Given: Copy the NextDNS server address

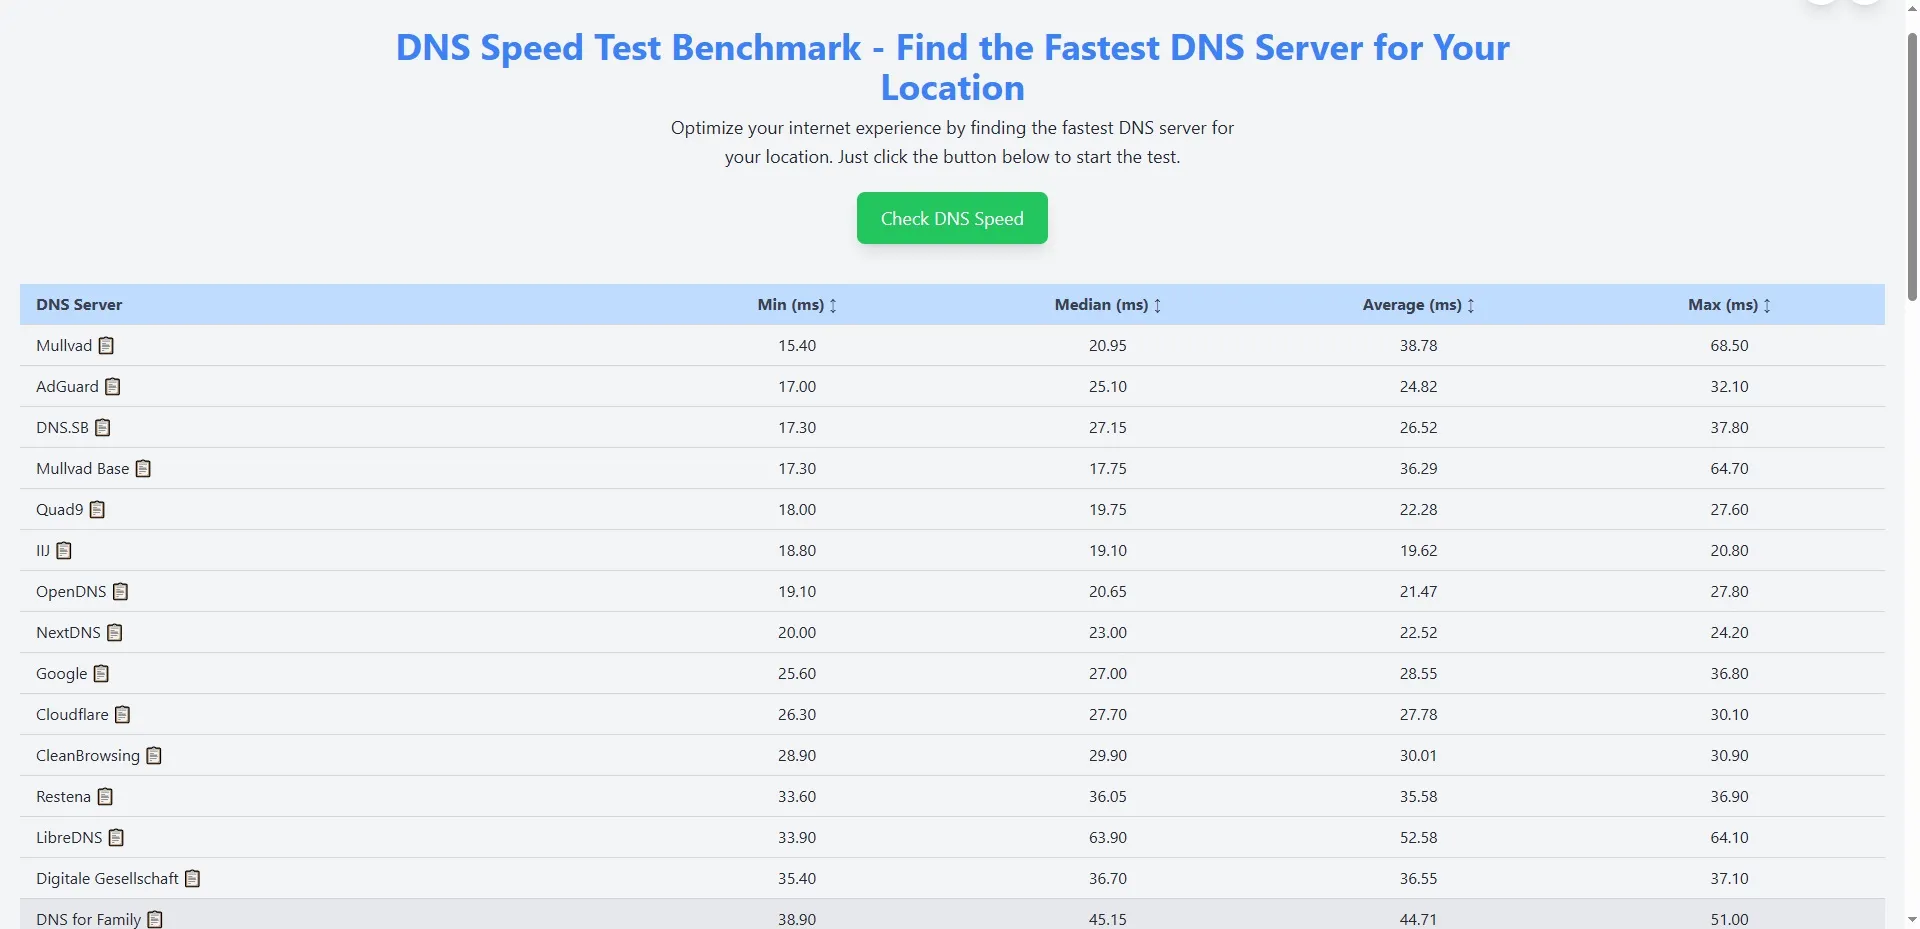Looking at the screenshot, I should [x=115, y=632].
